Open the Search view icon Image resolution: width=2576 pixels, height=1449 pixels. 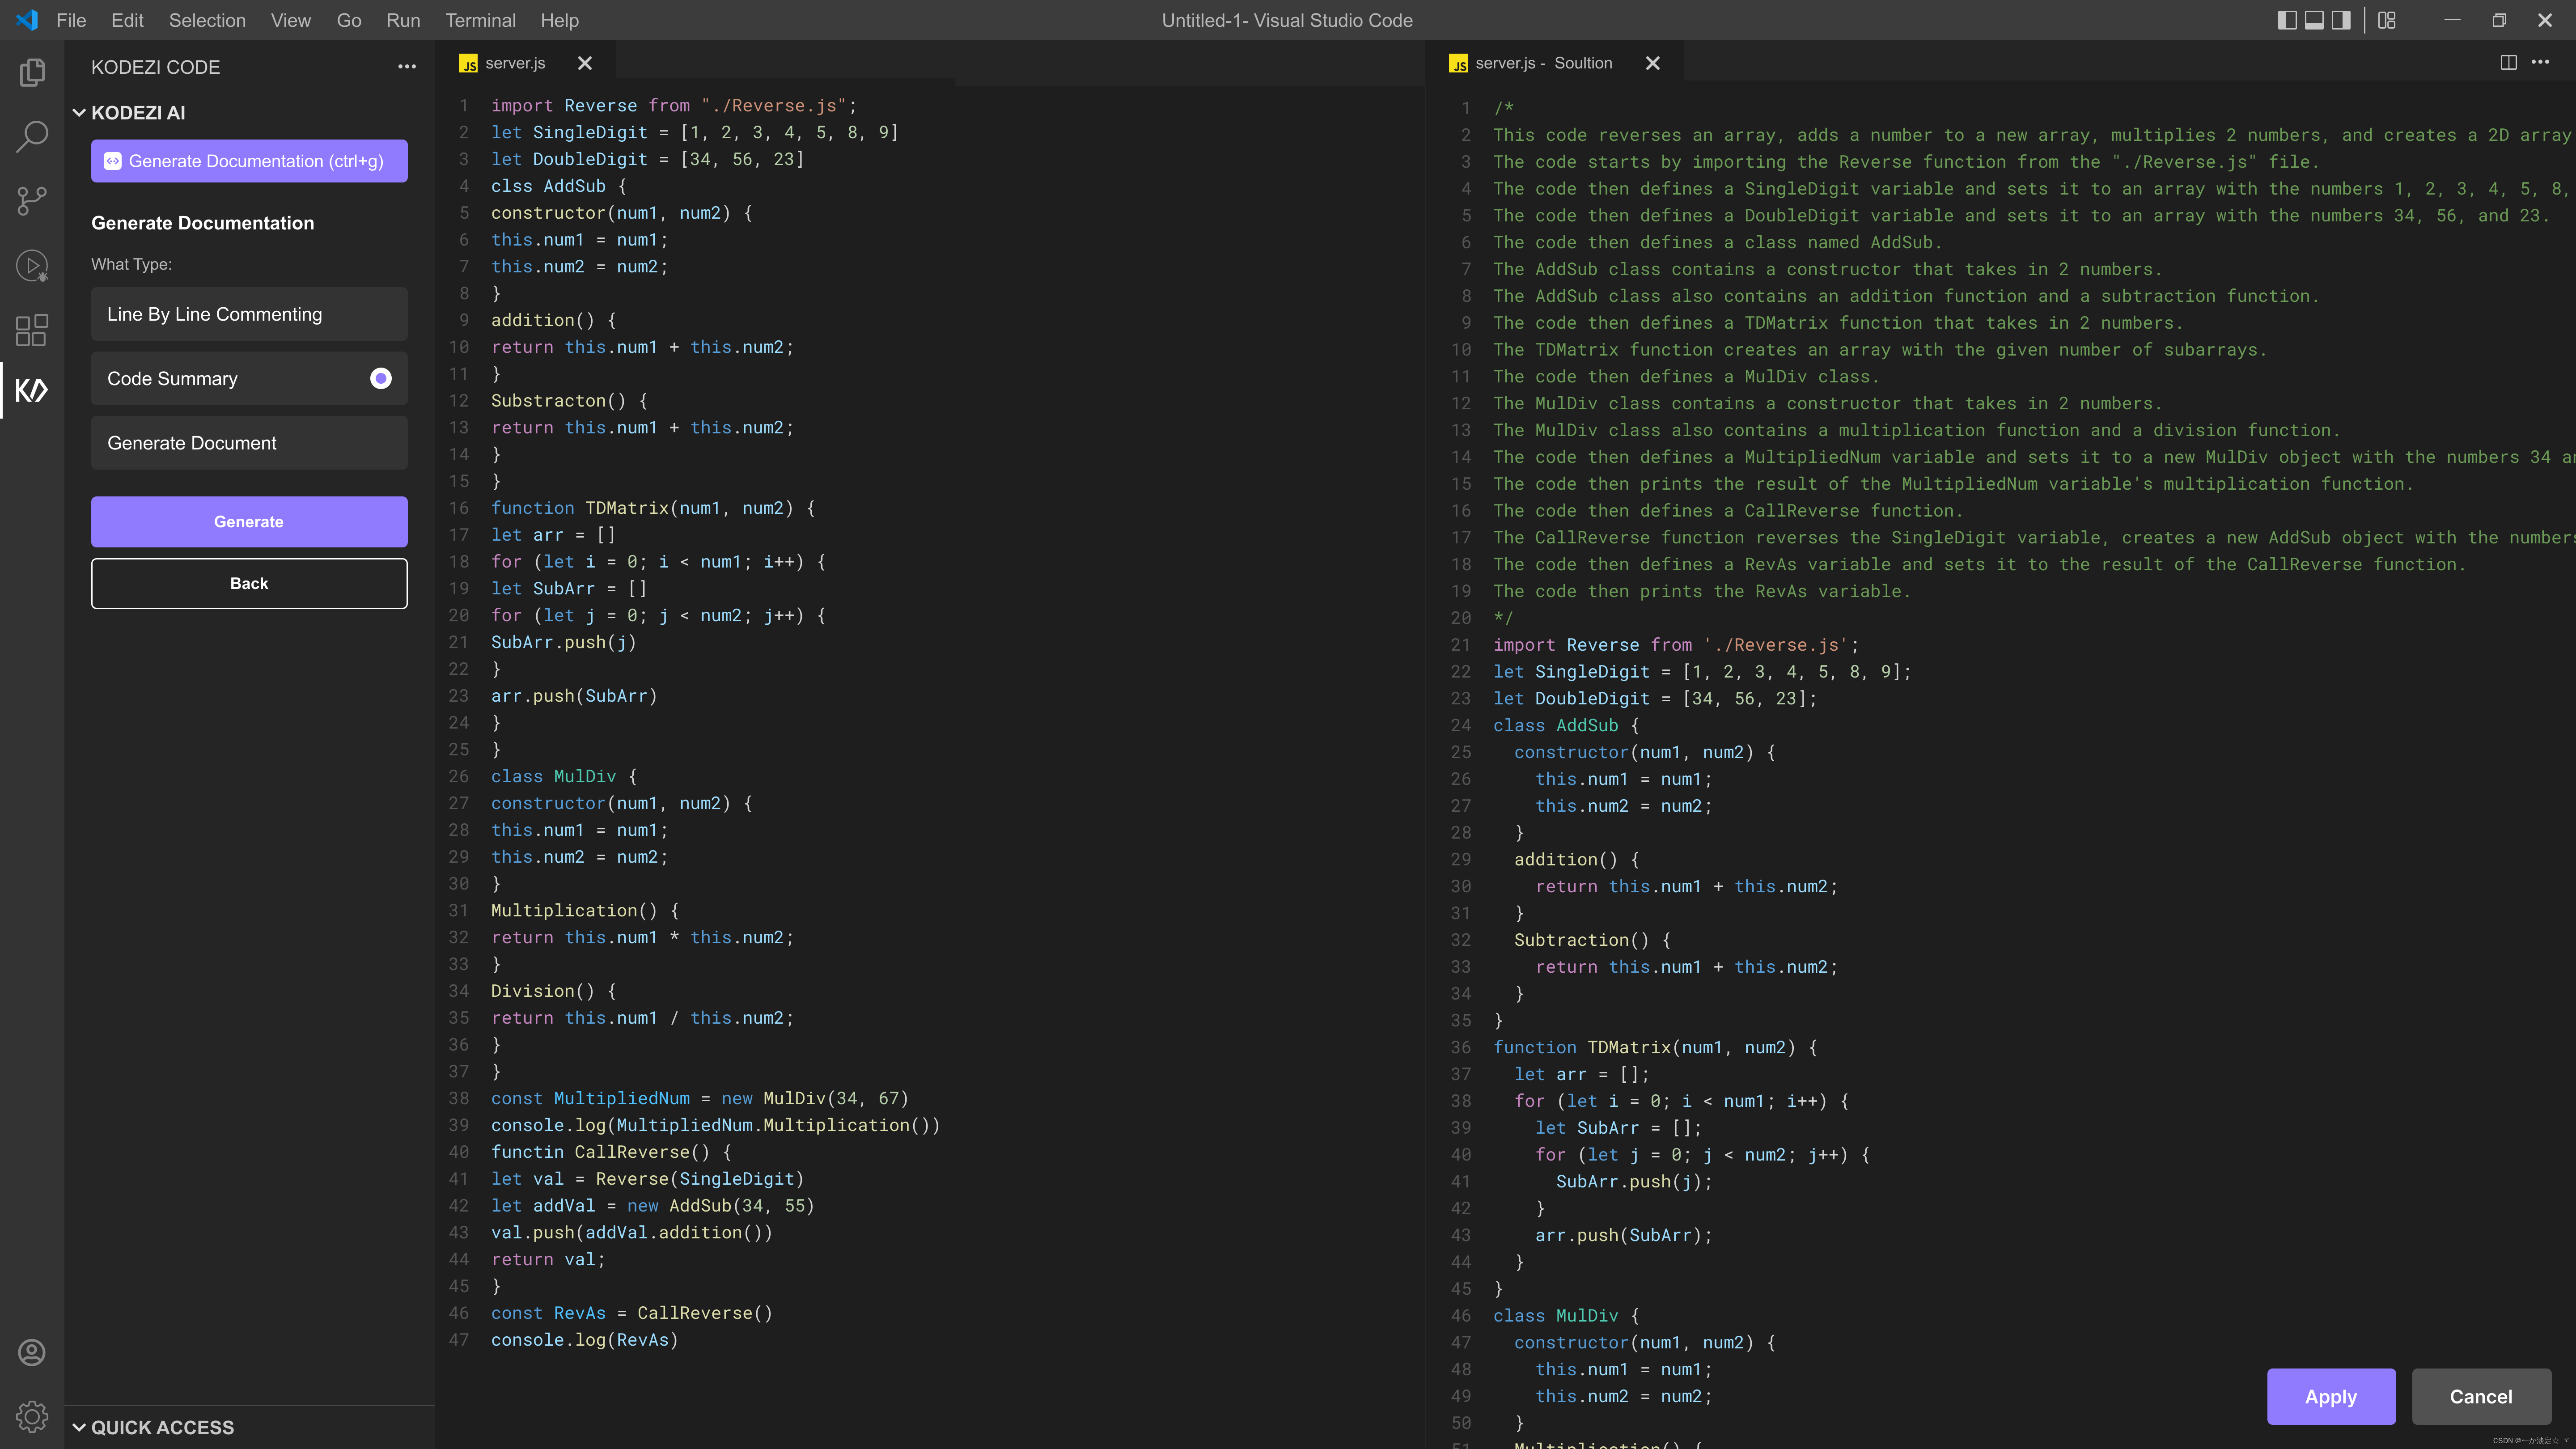pos(32,137)
